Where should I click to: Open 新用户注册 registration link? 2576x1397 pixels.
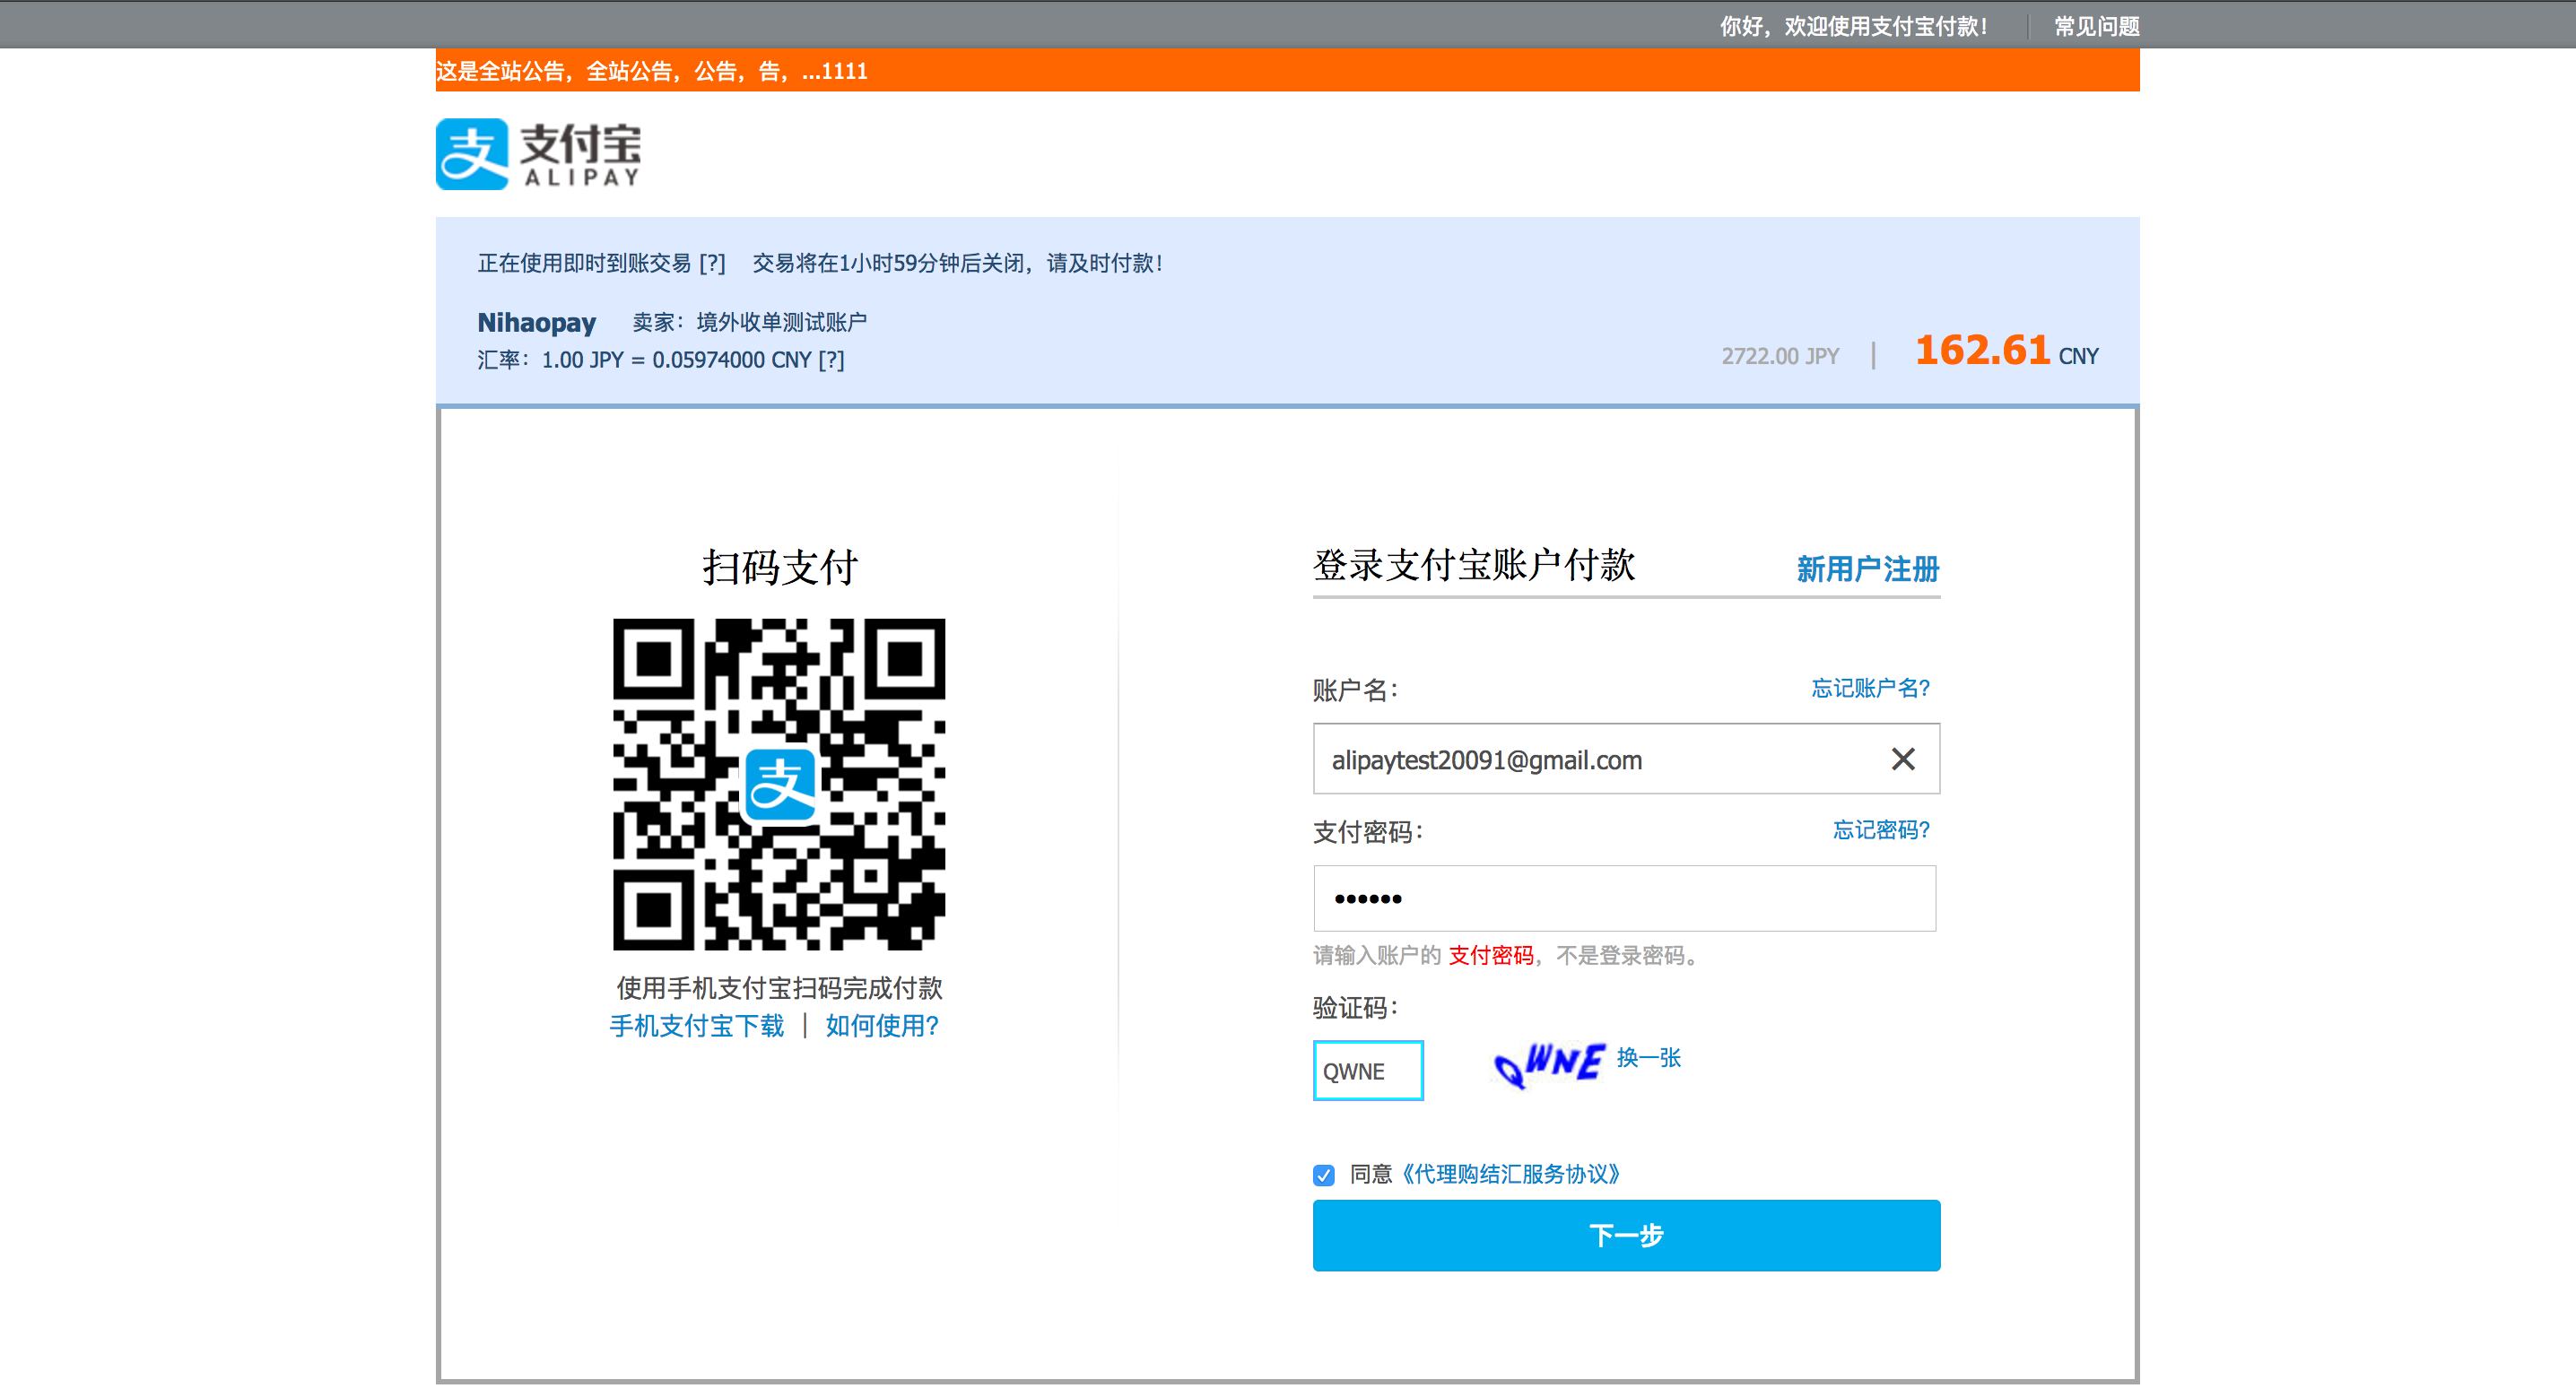[1866, 569]
